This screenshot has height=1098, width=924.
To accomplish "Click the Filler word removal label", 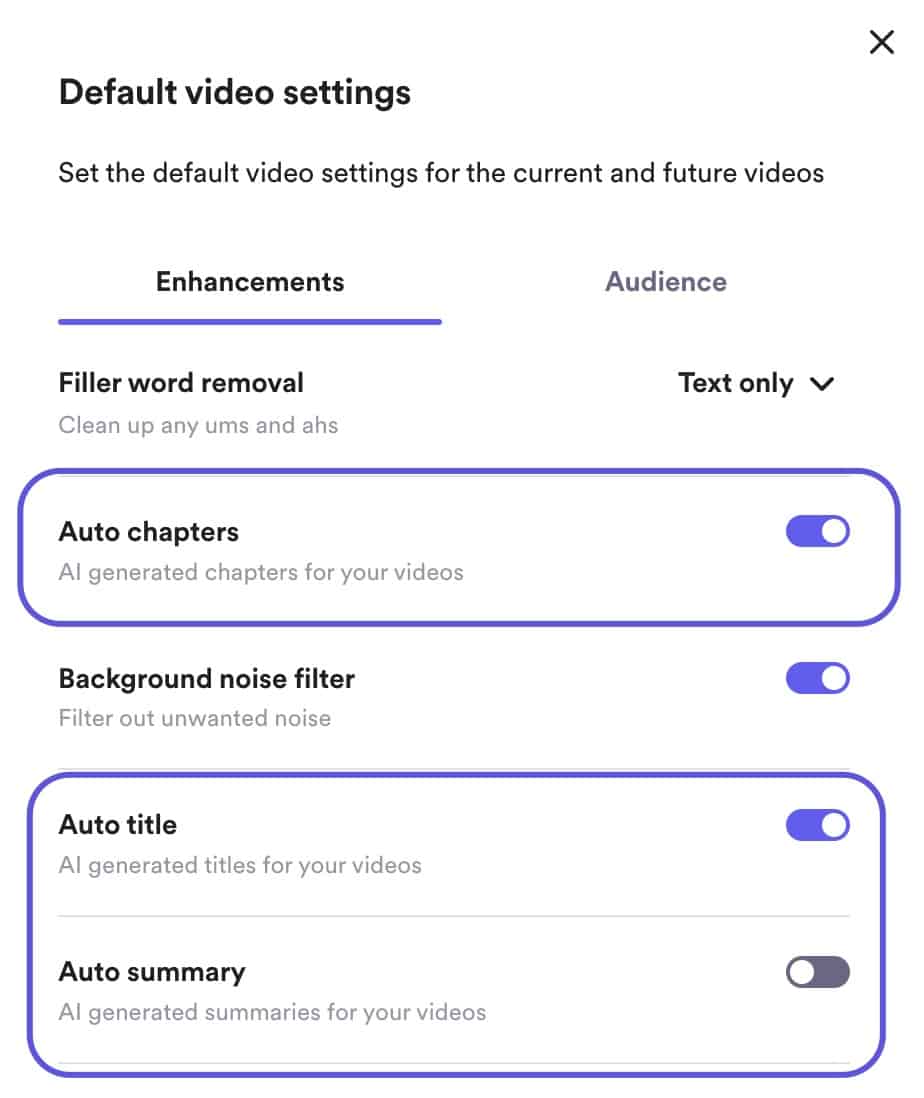I will (181, 383).
